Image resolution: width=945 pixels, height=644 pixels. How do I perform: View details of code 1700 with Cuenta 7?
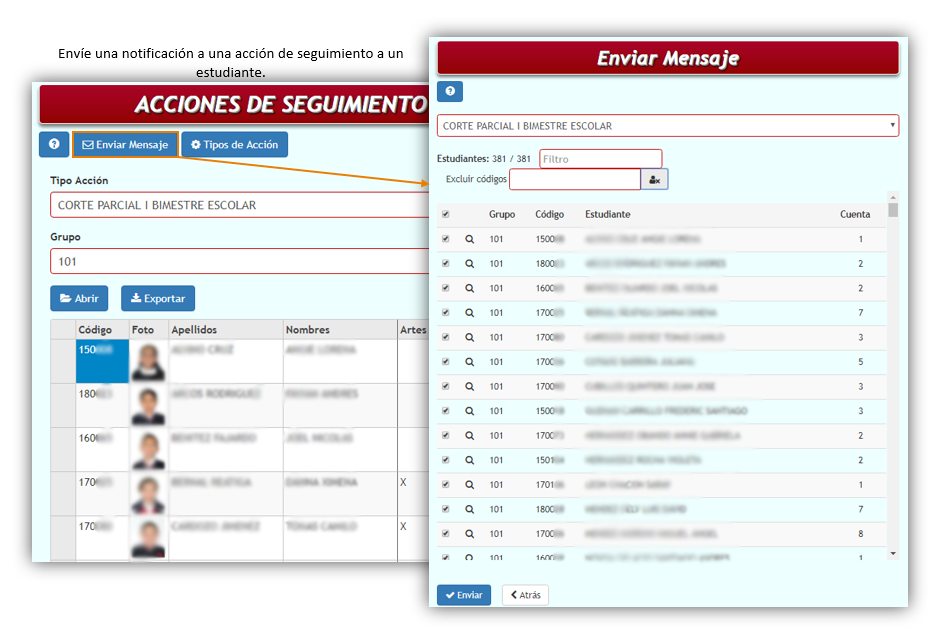coord(469,313)
